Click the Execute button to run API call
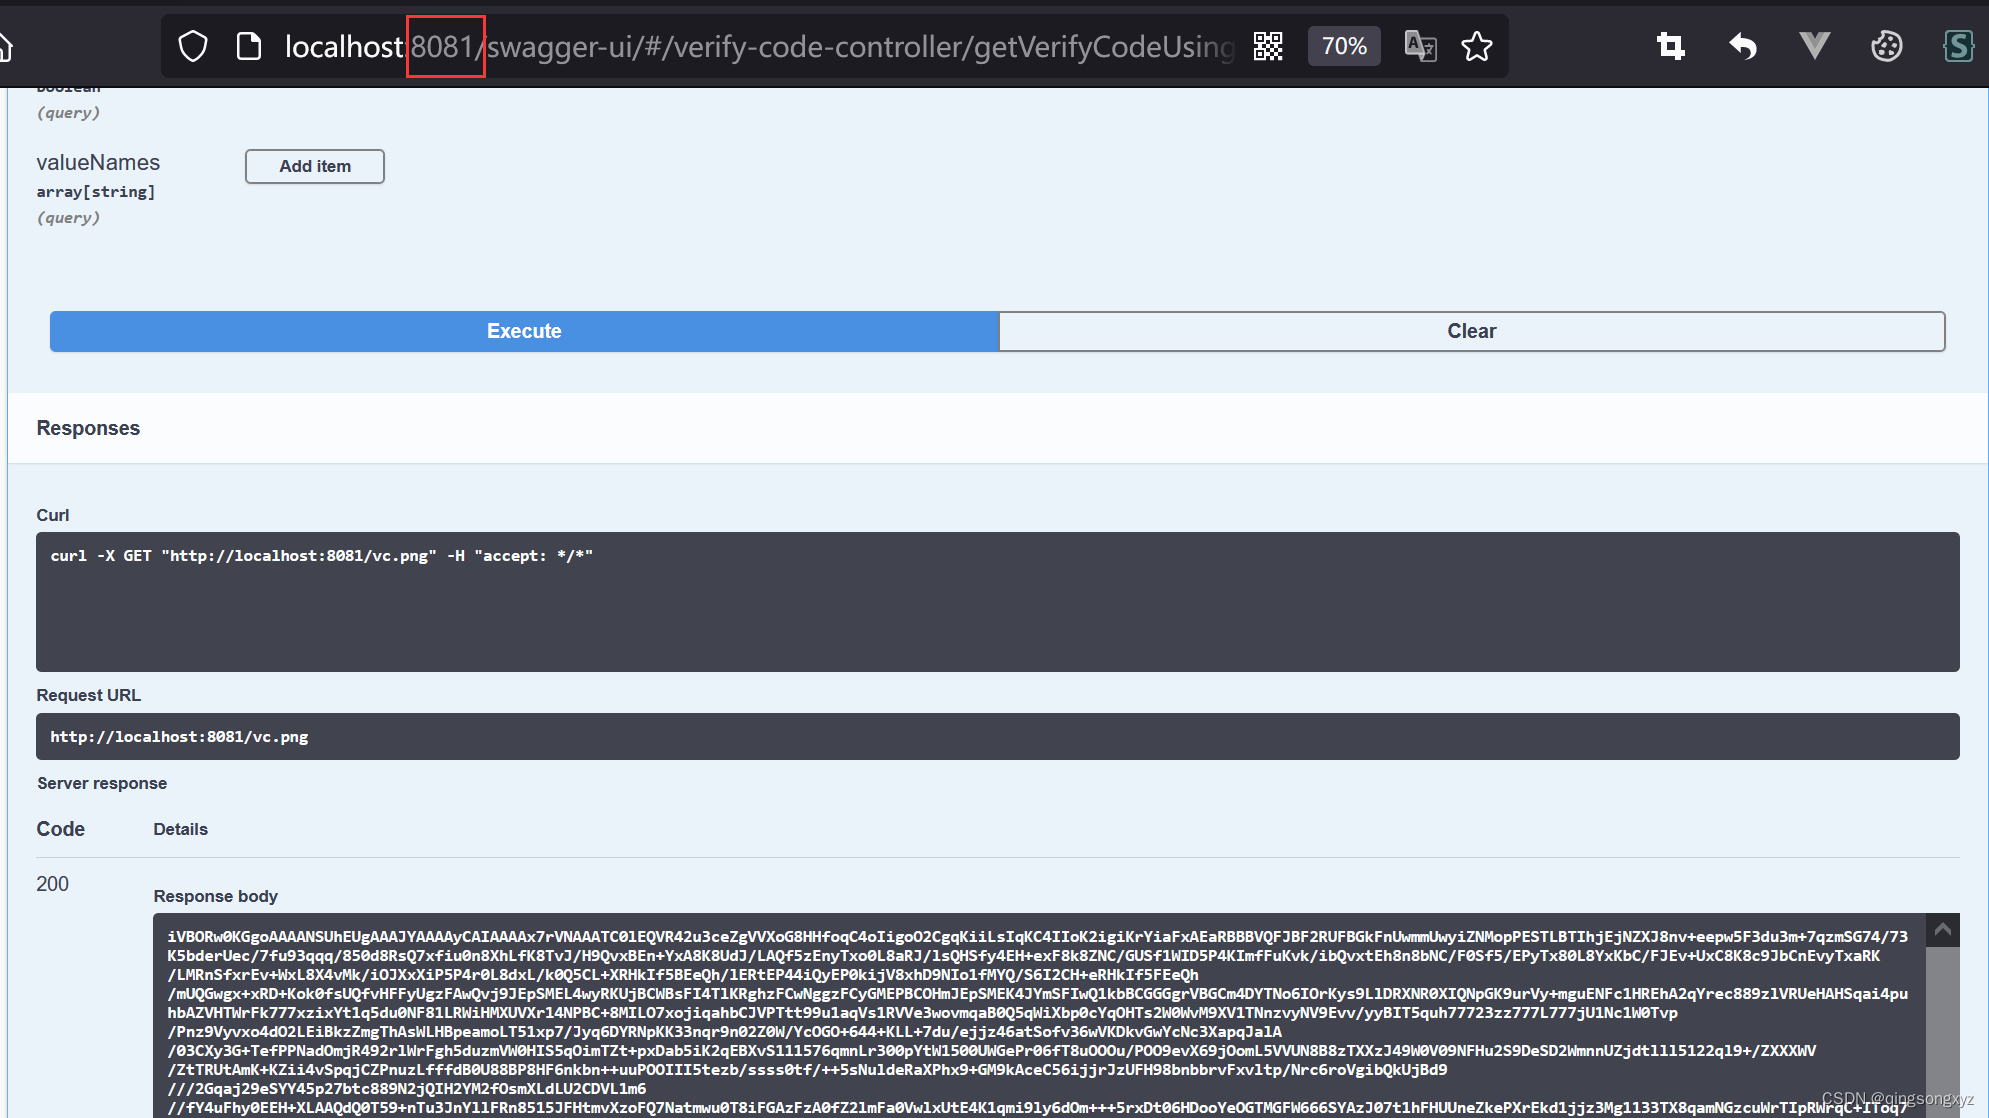 click(523, 331)
